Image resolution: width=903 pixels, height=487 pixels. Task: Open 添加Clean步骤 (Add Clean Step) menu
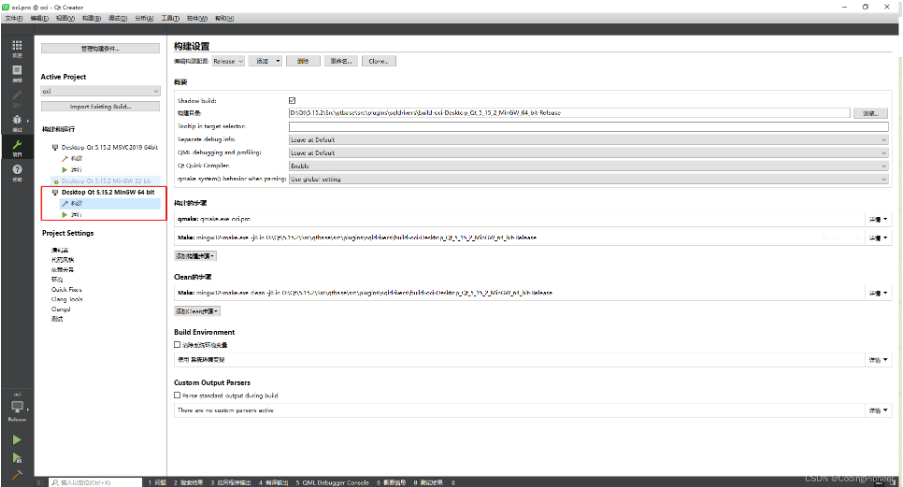point(198,311)
